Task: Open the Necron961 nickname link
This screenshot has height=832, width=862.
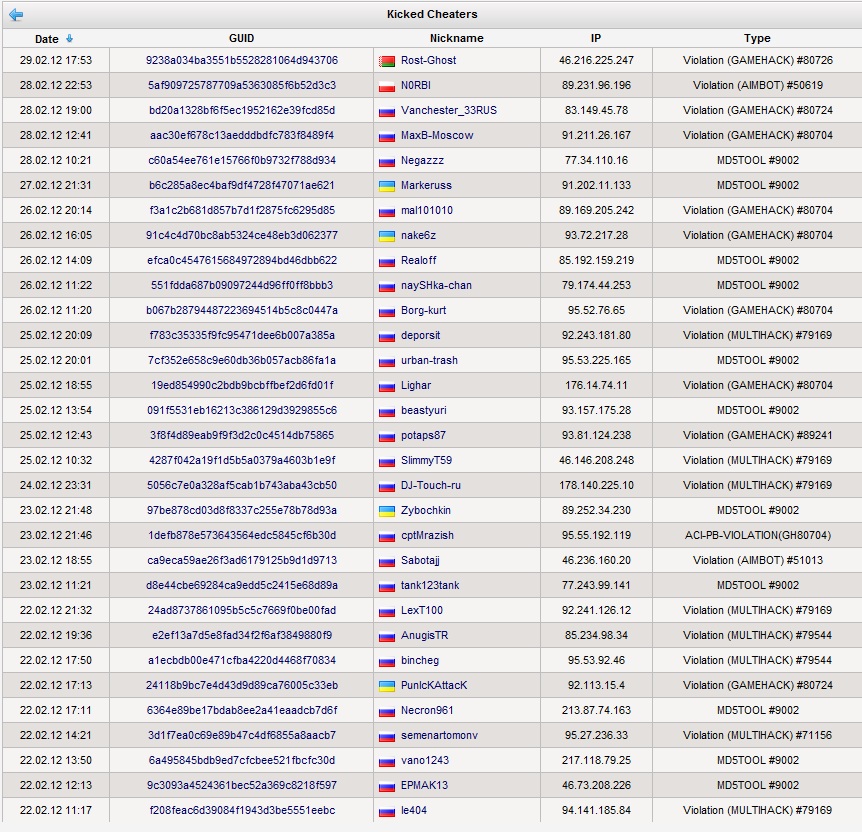Action: pyautogui.click(x=427, y=710)
